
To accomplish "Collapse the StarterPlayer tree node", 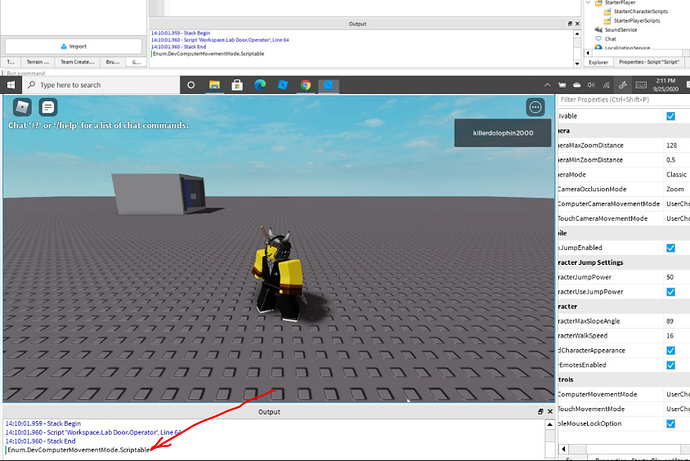I will tap(588, 3).
